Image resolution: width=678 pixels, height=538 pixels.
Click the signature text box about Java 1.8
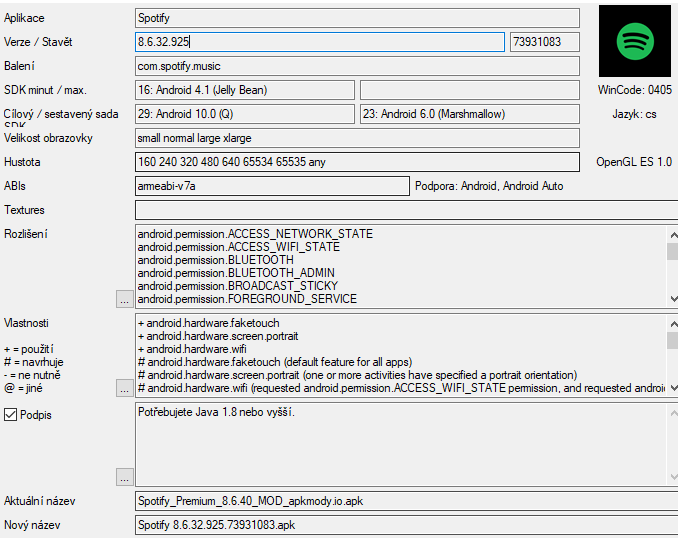(x=400, y=444)
